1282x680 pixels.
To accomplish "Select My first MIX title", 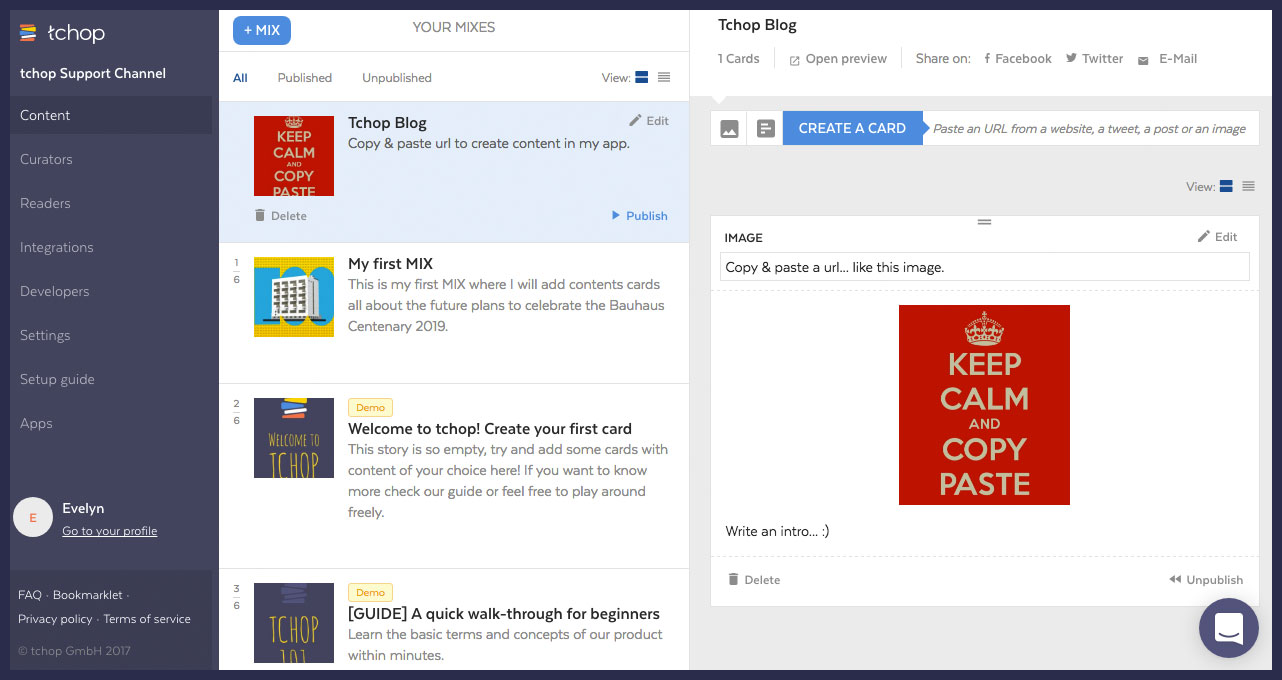I will pyautogui.click(x=390, y=264).
